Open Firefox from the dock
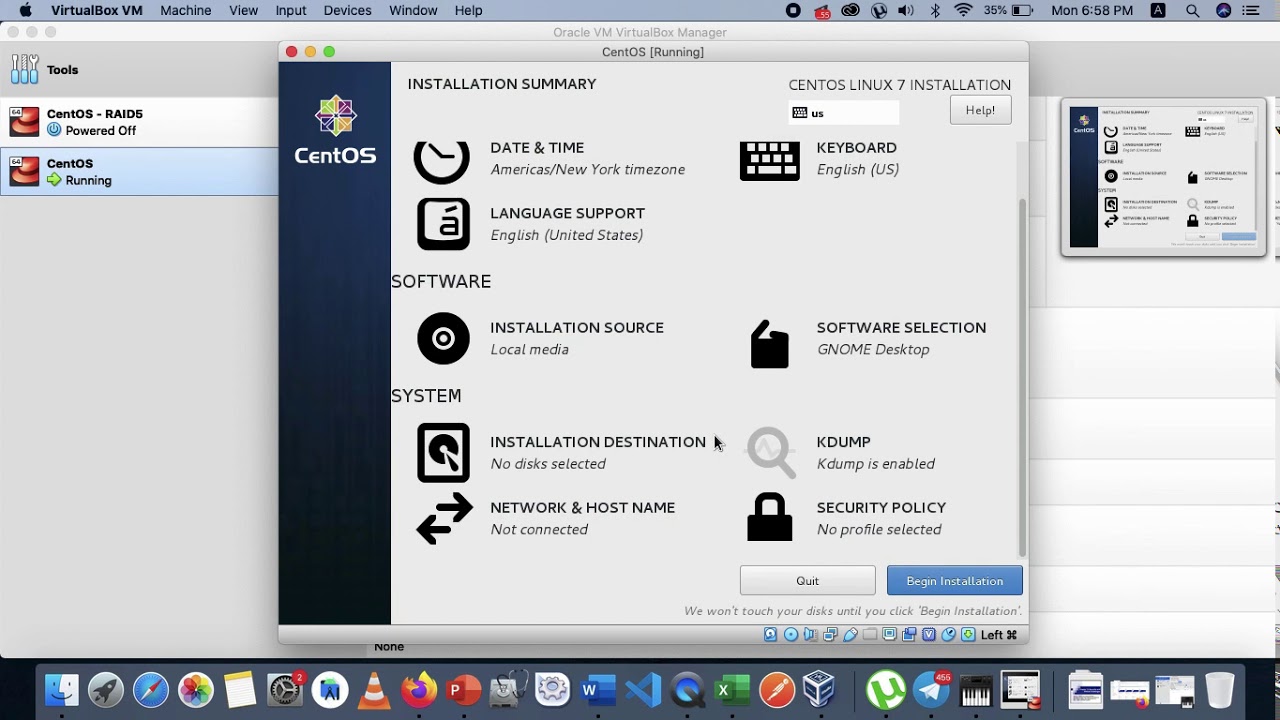This screenshot has height=720, width=1280. (419, 690)
